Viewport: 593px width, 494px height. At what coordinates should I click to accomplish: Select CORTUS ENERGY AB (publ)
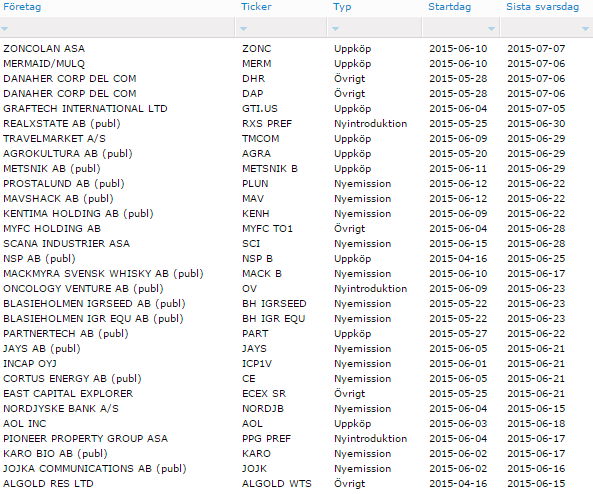pos(72,379)
